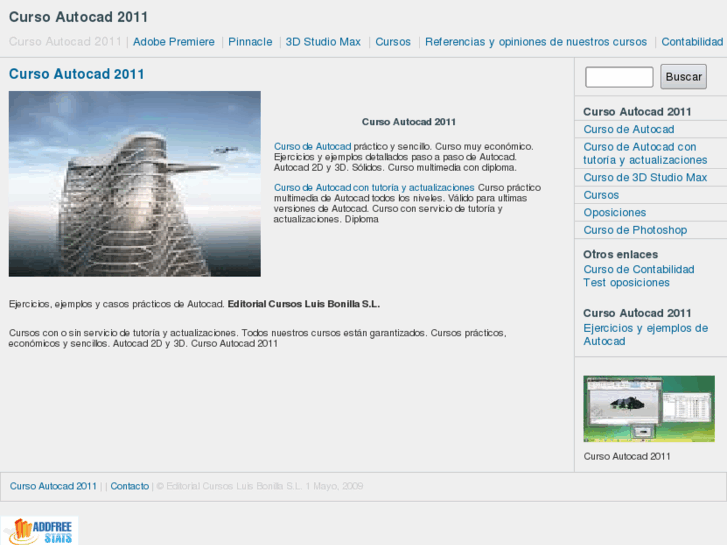Open the Oposiciones sidebar link
The height and width of the screenshot is (545, 727).
tap(615, 212)
